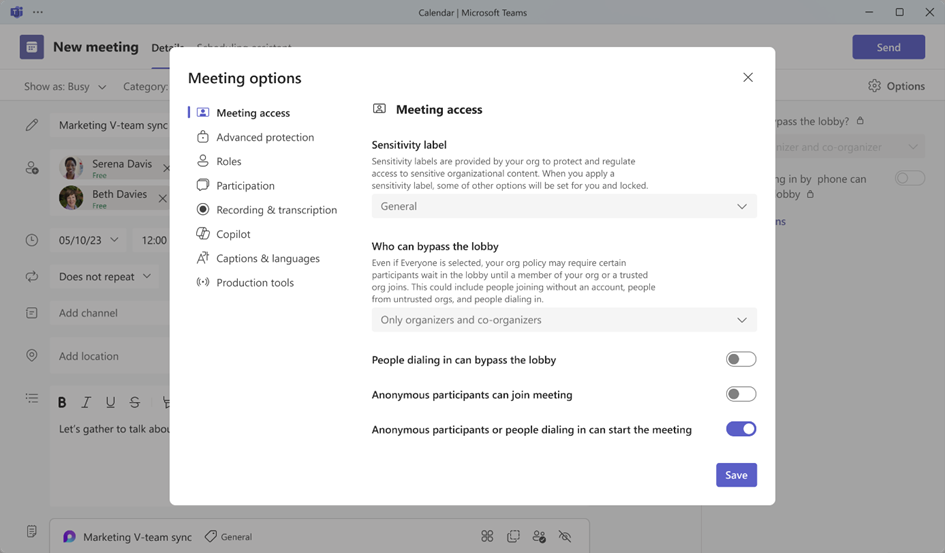Disable anonymous participants can start the meeting

(741, 429)
